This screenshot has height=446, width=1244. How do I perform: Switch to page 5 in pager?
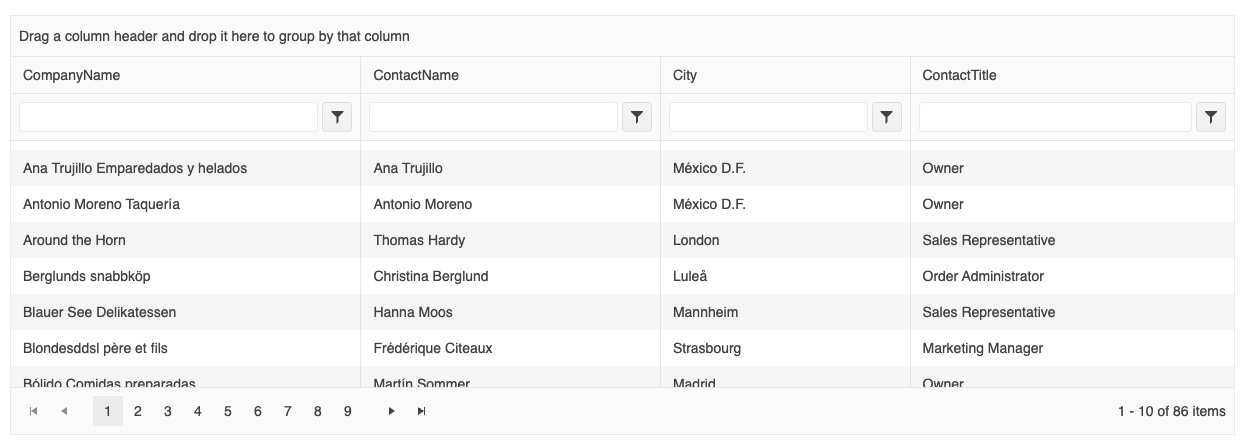coord(228,411)
